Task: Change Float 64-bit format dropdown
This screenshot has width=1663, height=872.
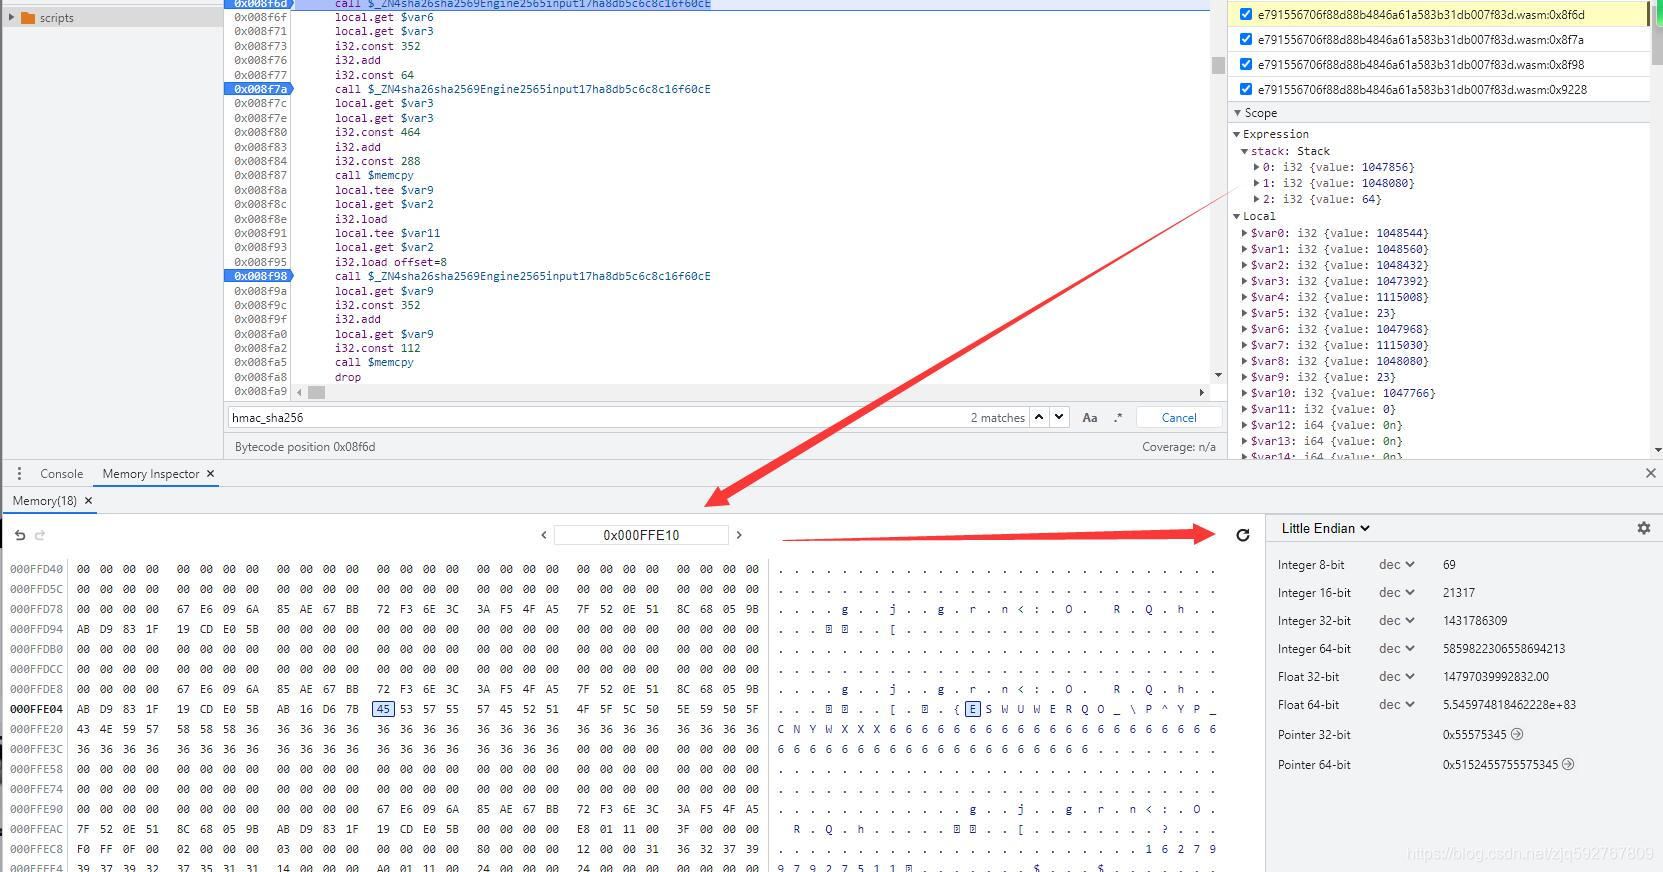Action: [x=1397, y=704]
